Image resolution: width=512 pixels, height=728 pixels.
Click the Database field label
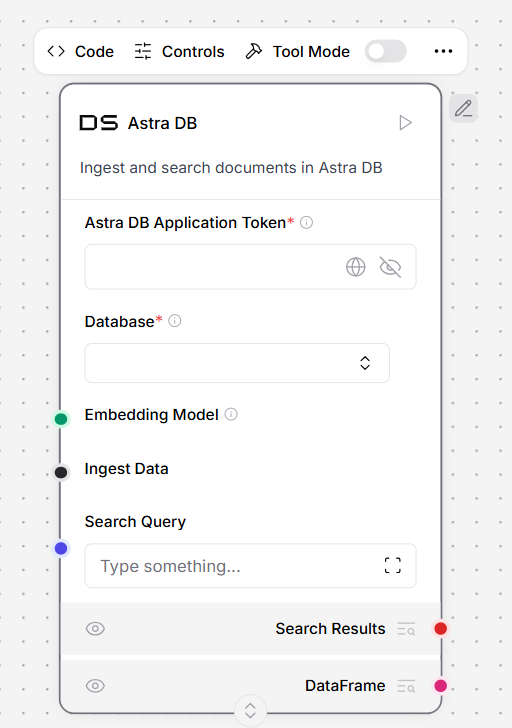[x=119, y=322]
